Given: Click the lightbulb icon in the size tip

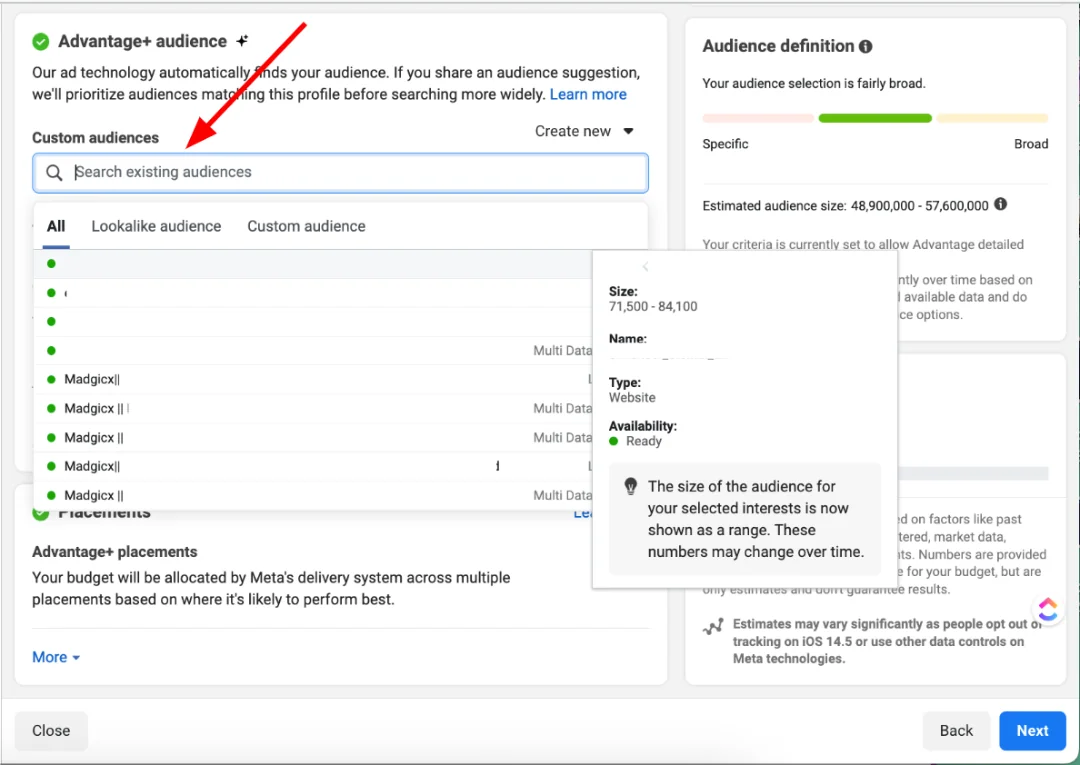Looking at the screenshot, I should pos(630,487).
